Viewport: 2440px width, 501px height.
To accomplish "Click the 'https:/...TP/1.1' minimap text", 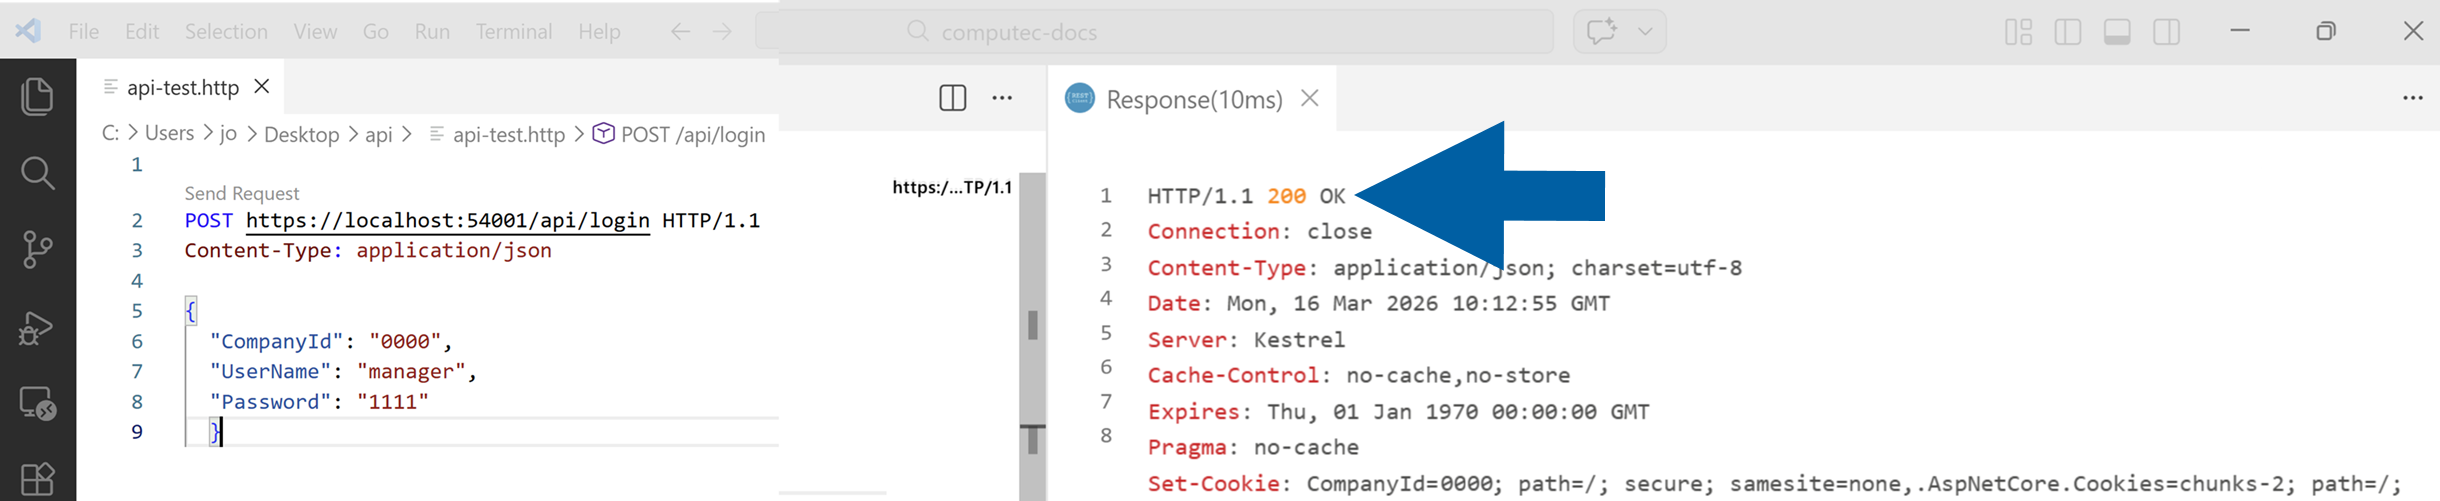I will click(952, 187).
